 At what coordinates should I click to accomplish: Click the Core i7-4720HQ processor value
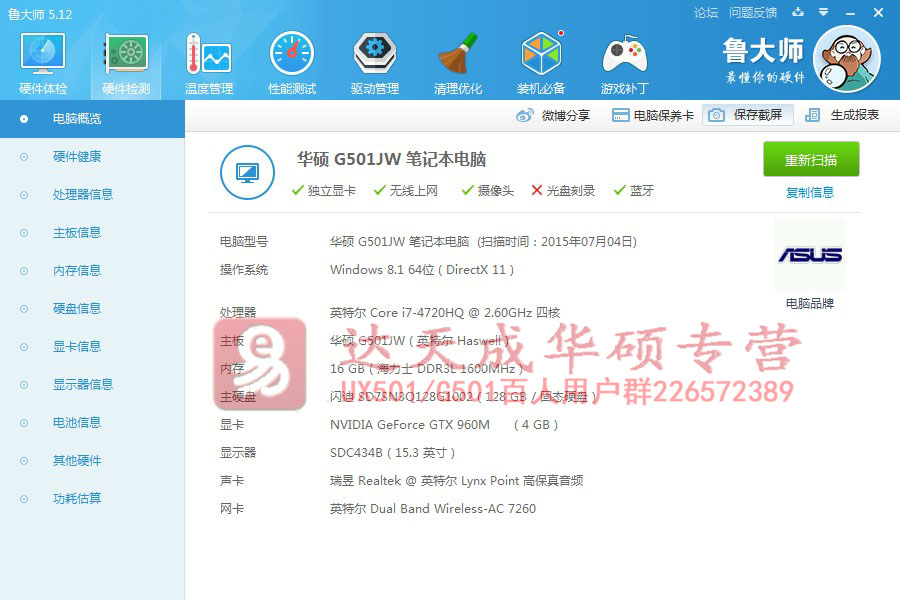[x=445, y=312]
